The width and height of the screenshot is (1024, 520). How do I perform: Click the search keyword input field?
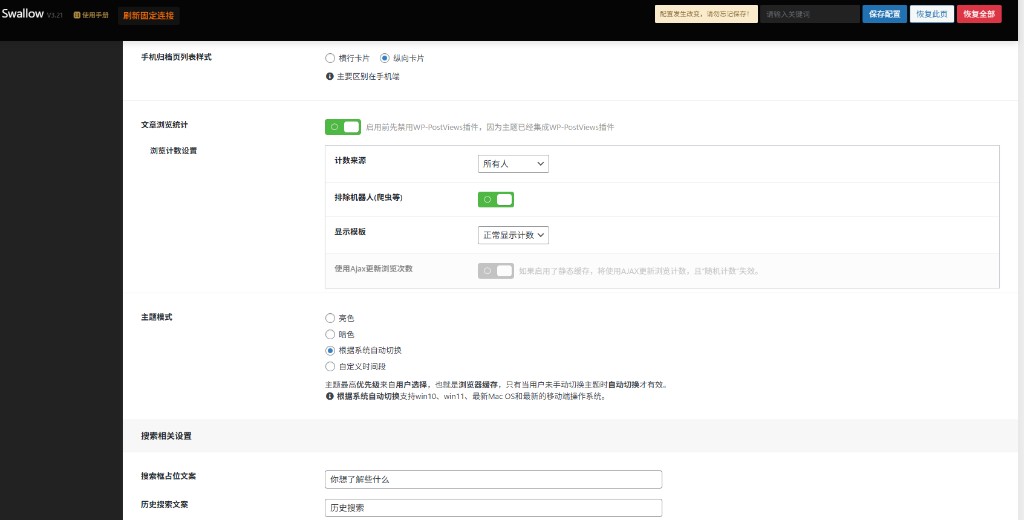809,14
